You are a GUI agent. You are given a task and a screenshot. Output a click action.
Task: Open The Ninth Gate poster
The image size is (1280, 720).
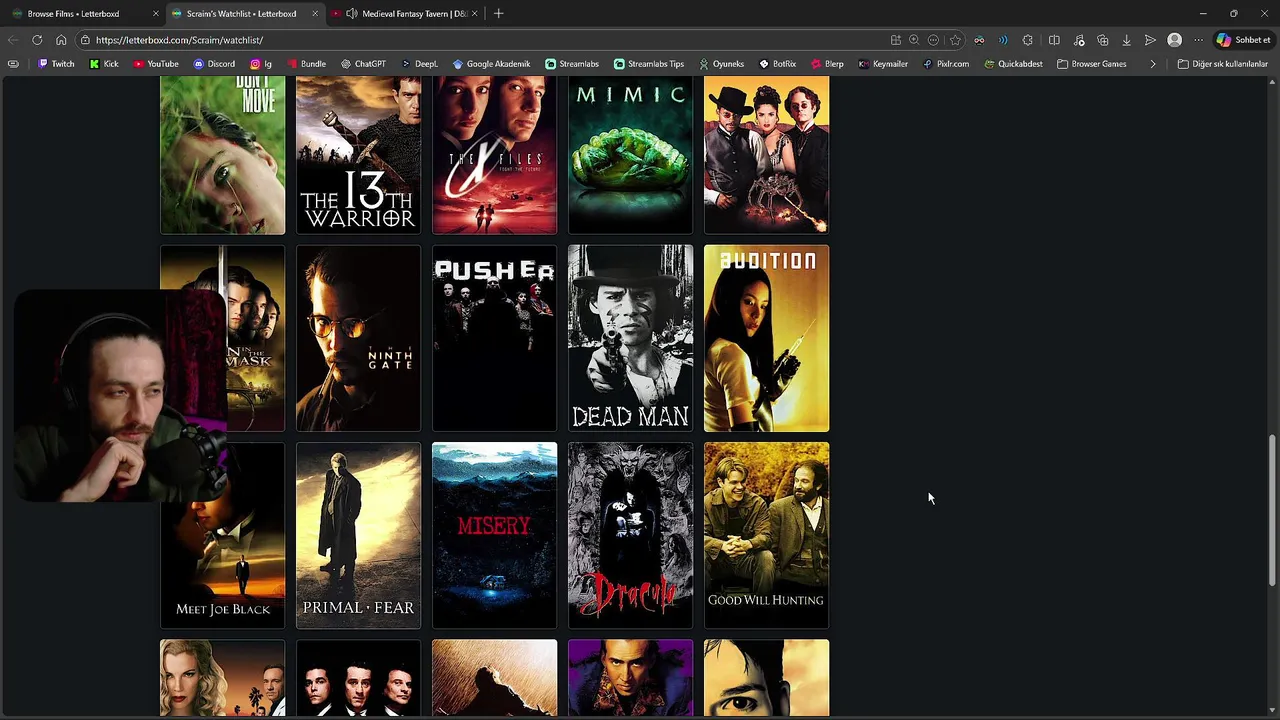(358, 338)
